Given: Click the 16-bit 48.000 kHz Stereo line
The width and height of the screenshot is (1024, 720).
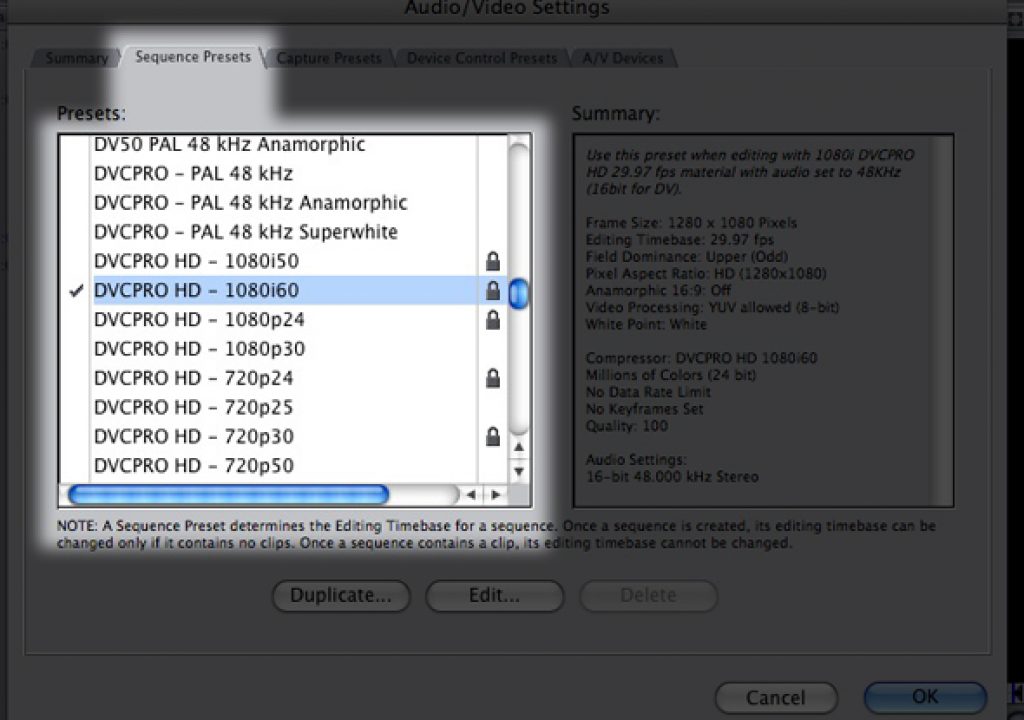Looking at the screenshot, I should click(x=672, y=476).
